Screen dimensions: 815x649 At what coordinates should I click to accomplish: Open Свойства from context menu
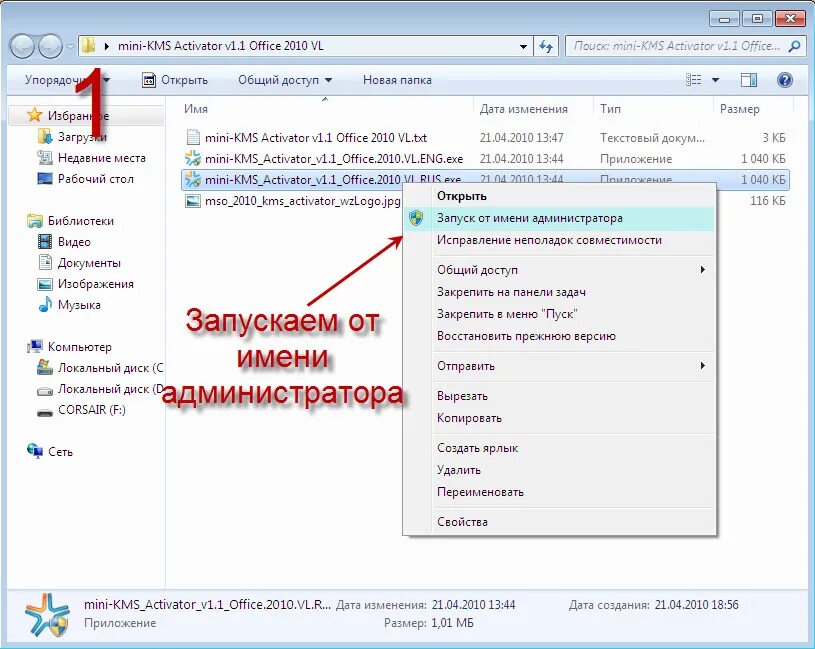[559, 522]
